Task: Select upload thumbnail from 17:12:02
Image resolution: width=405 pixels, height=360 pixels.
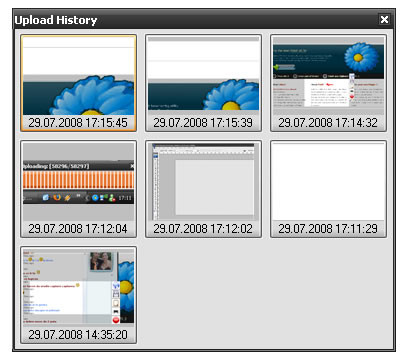Action: coord(203,189)
